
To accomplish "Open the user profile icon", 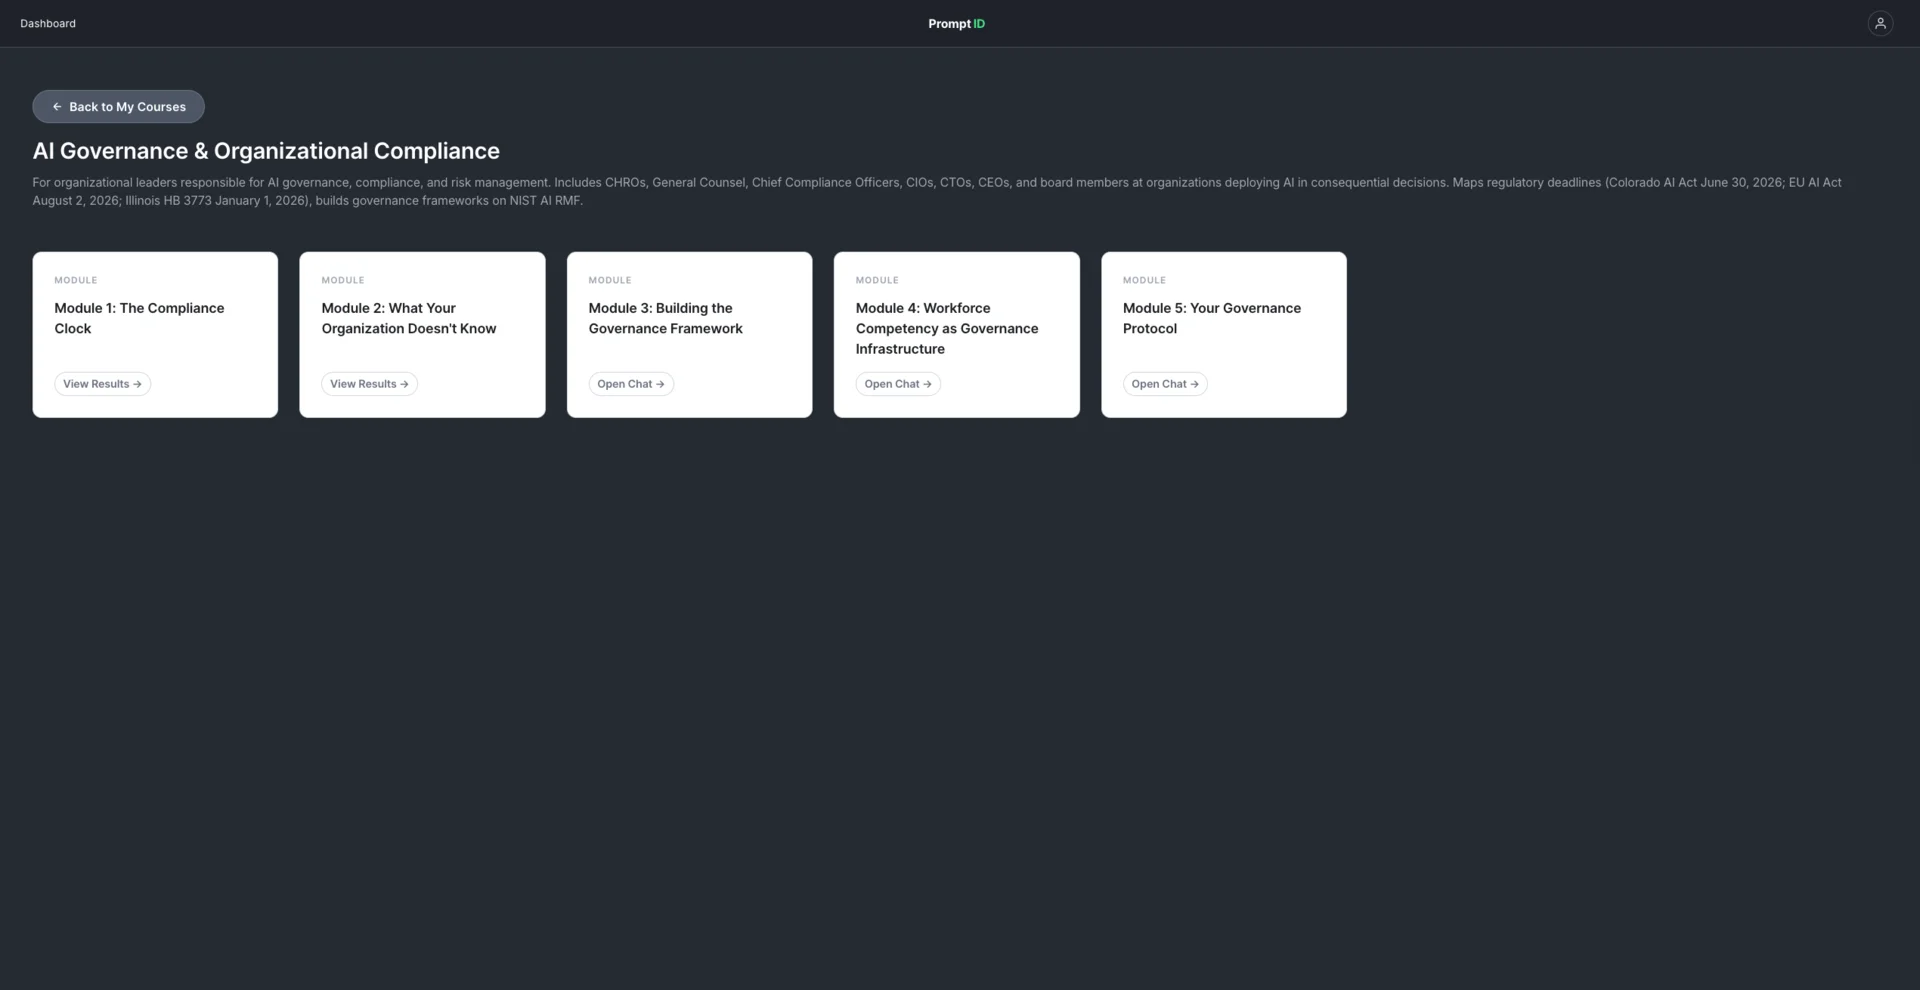I will pyautogui.click(x=1880, y=23).
